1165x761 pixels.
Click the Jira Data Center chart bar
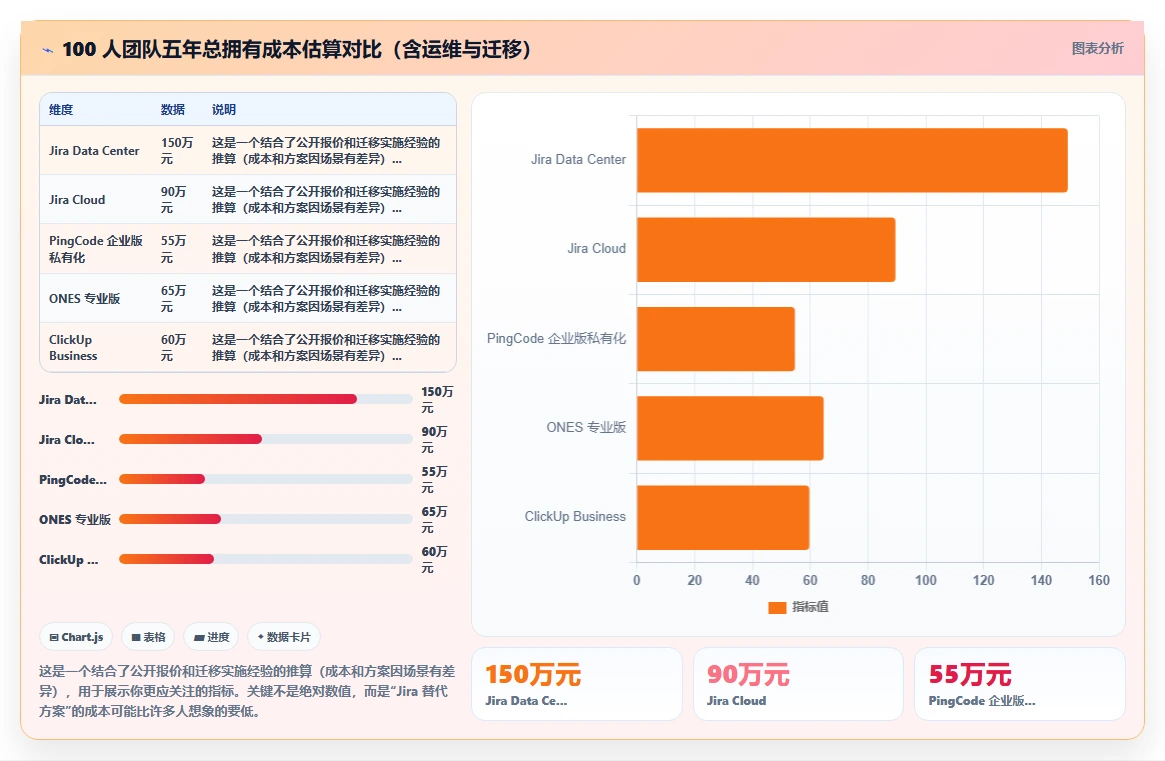pyautogui.click(x=852, y=160)
